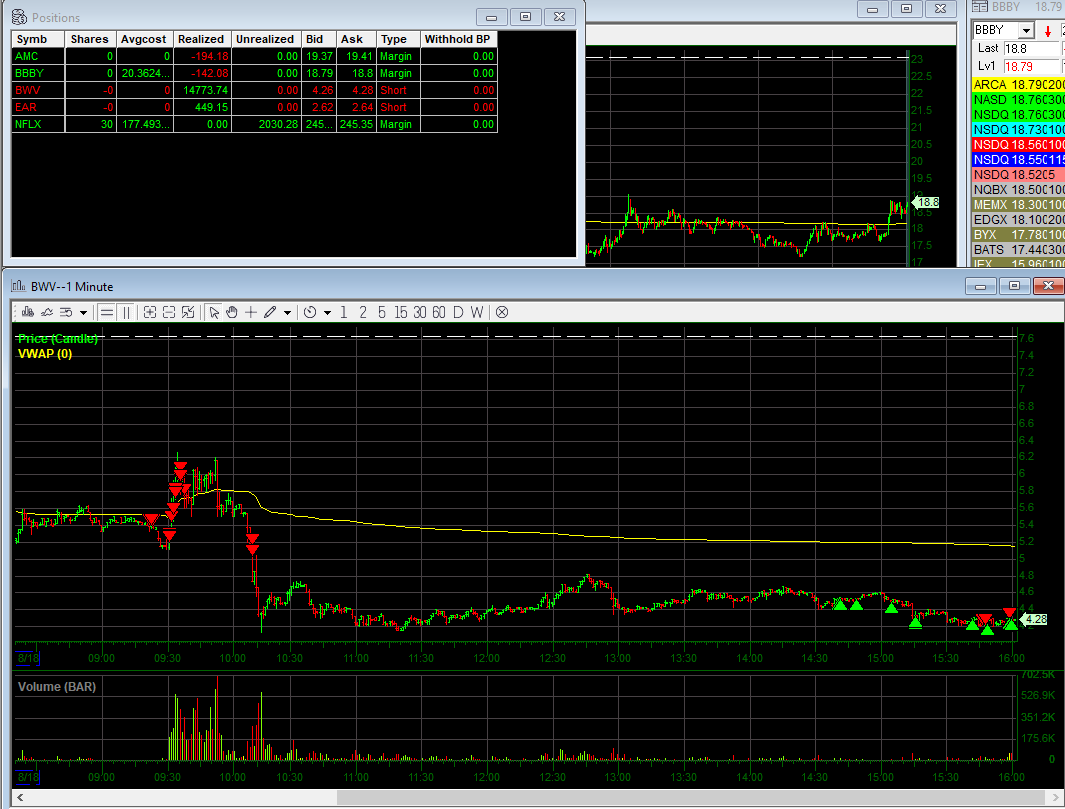Select the NASD 18.76 quote row
The height and width of the screenshot is (809, 1065).
1018,100
